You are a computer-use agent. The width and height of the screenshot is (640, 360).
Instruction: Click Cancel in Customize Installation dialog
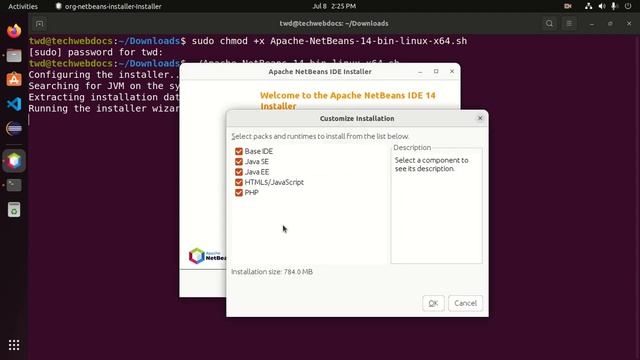(465, 303)
